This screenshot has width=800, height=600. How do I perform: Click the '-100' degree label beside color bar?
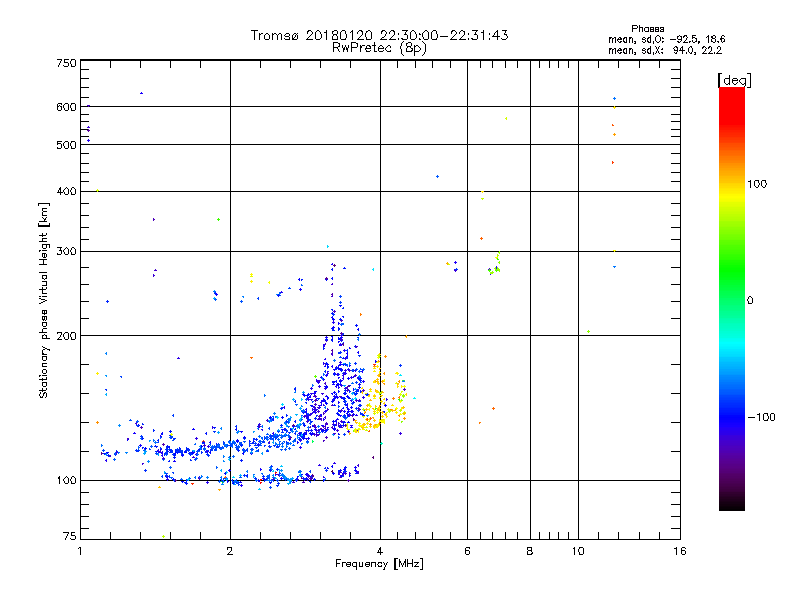pos(761,417)
